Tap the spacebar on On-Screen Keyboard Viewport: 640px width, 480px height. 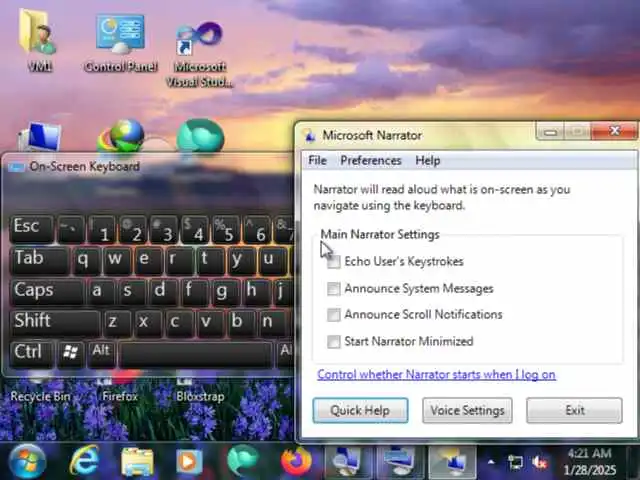point(196,354)
